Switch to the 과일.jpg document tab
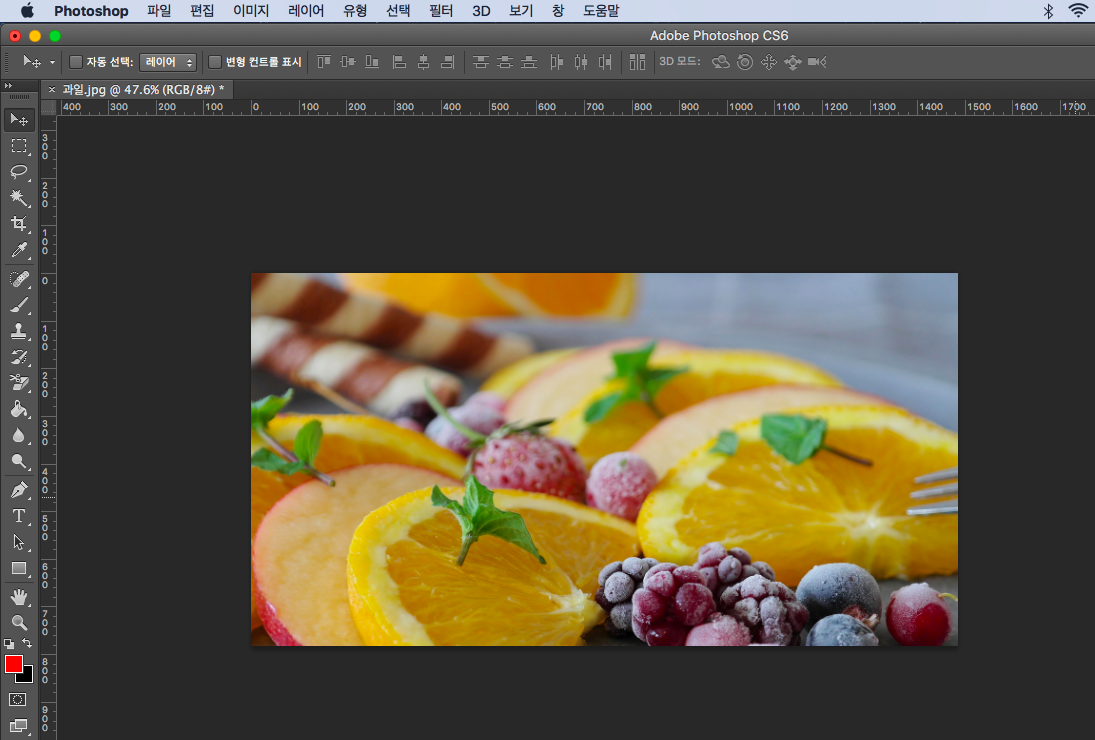The width and height of the screenshot is (1095, 740). click(143, 89)
